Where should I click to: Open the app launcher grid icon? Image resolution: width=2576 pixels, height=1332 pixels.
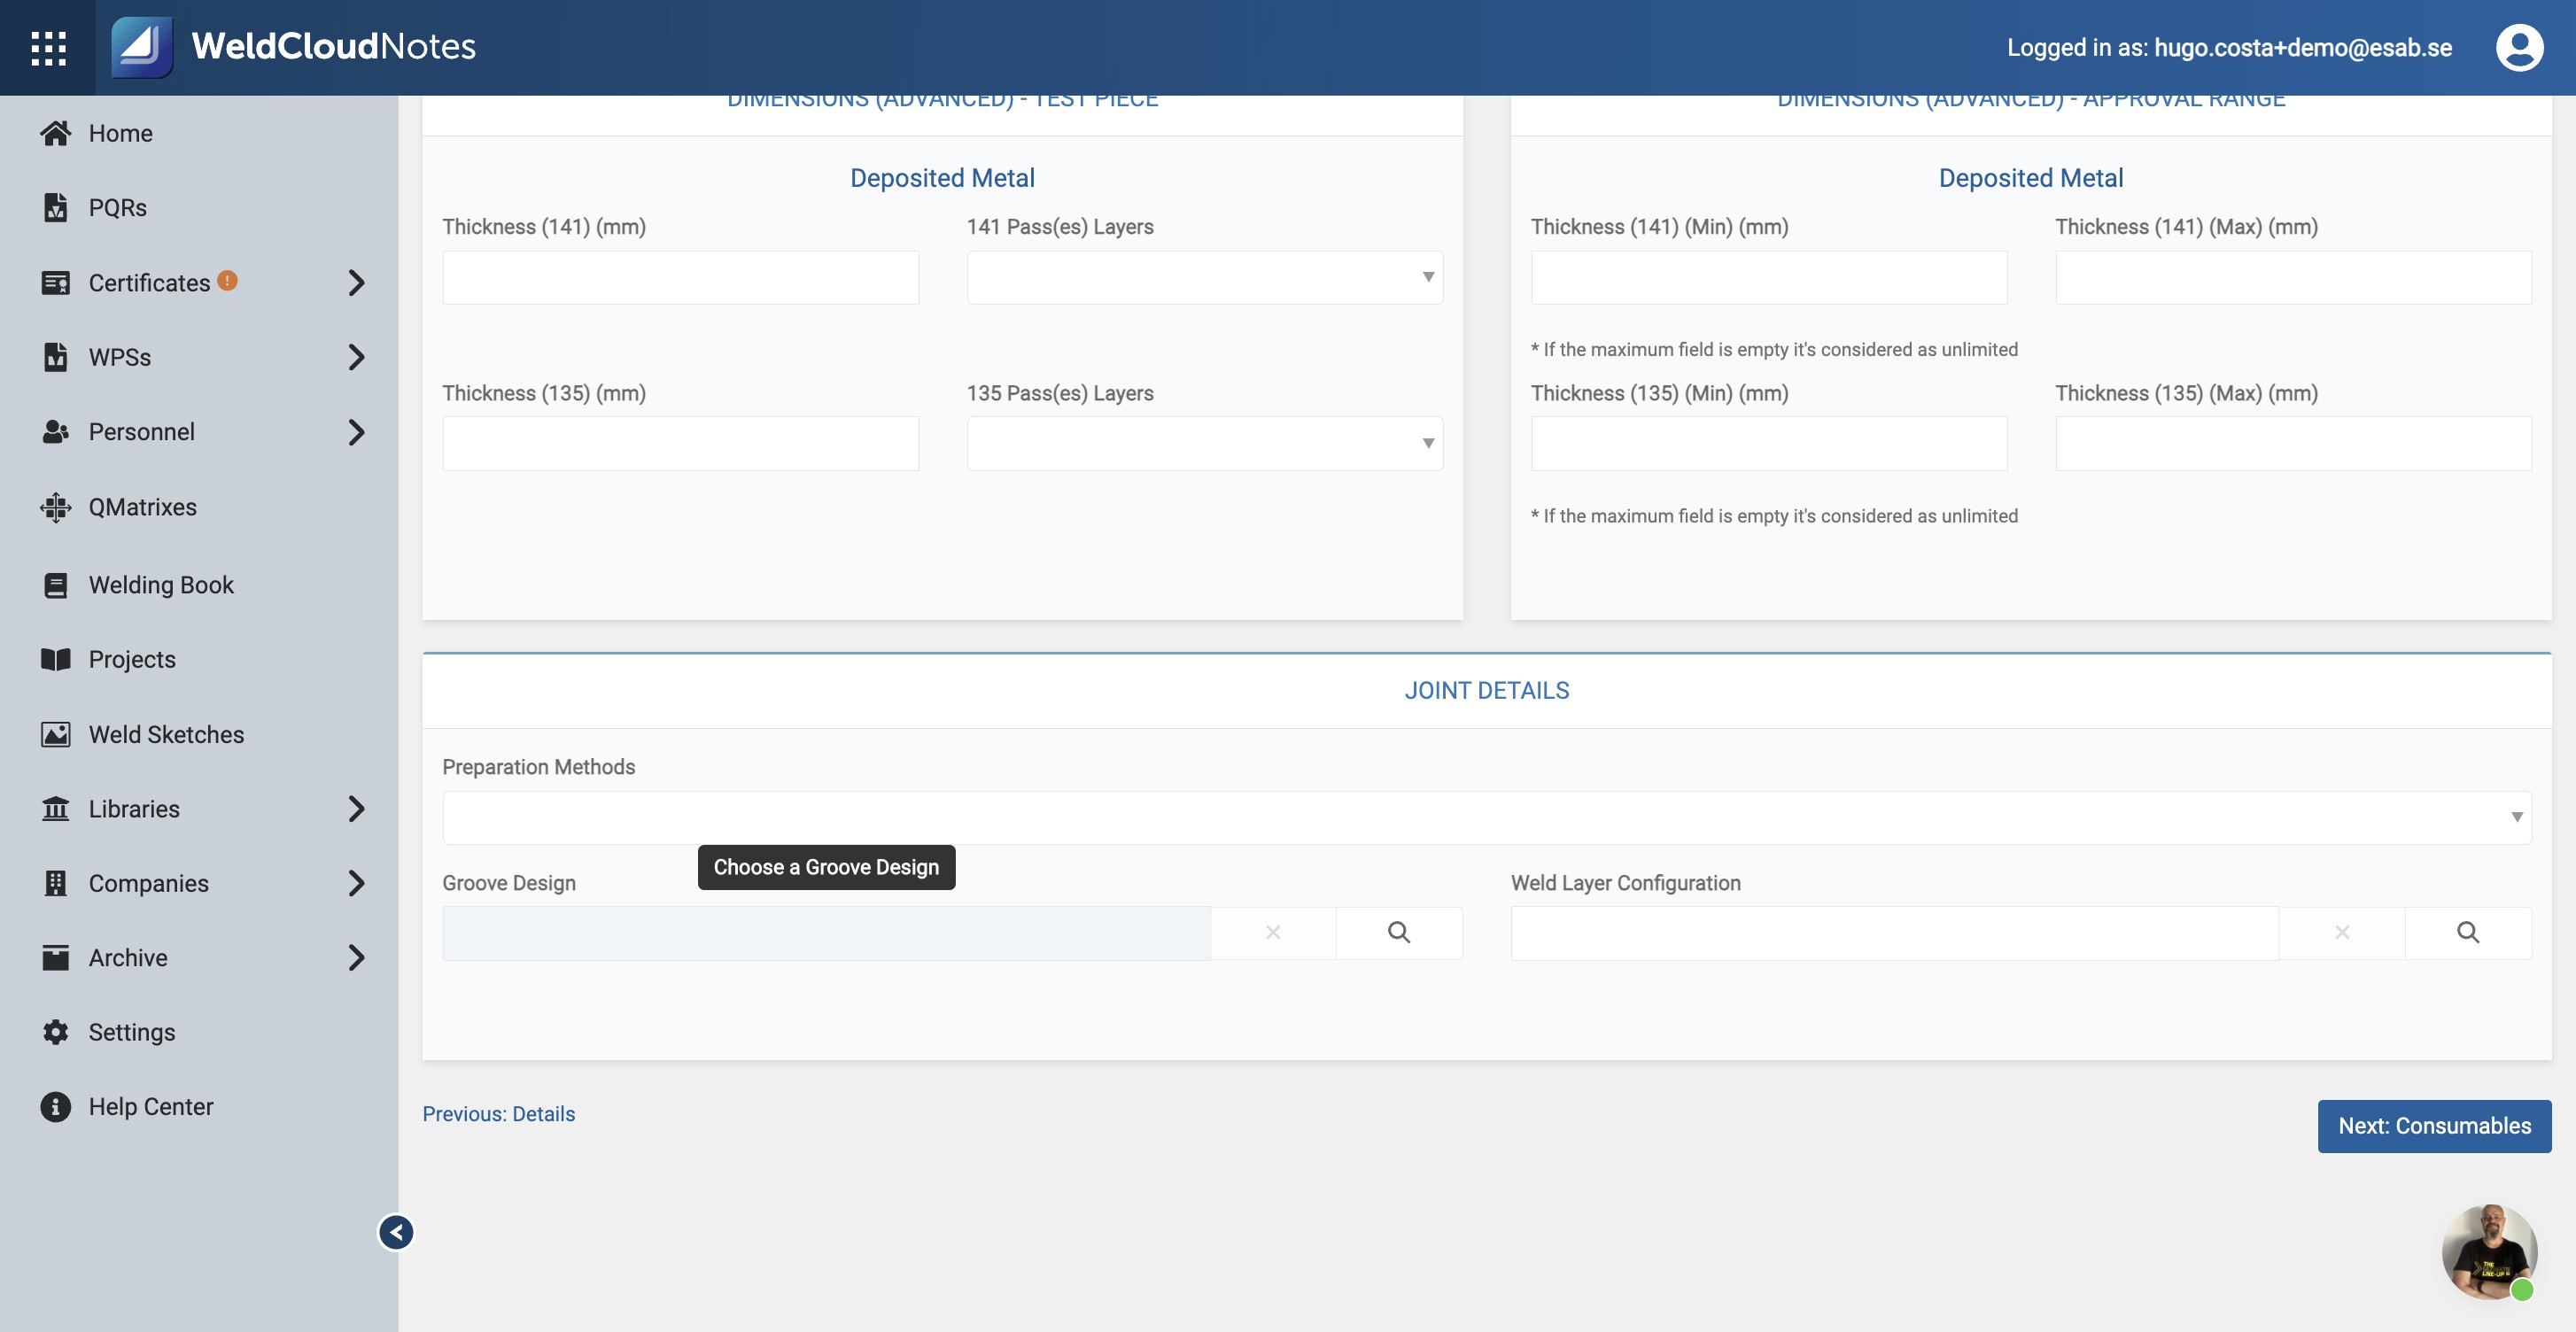48,48
